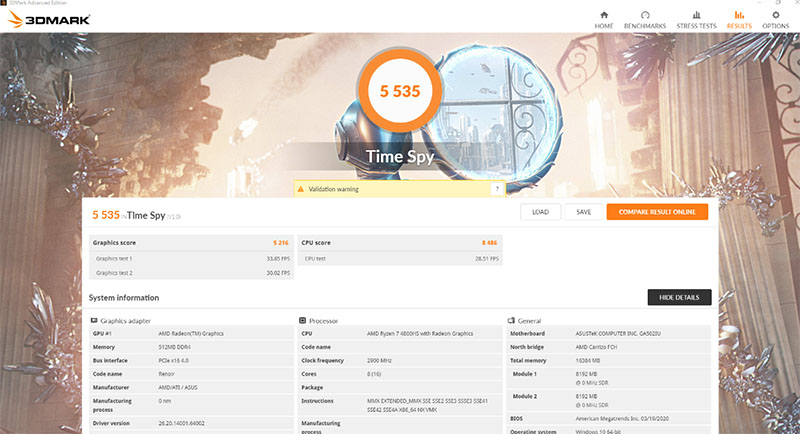Click the American Megatrends BIOS value
Viewport: 800px width, 434px height.
(x=622, y=419)
